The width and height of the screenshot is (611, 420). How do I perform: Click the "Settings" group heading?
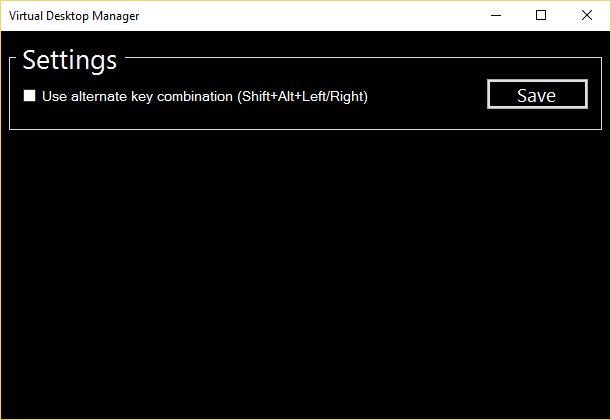tap(70, 60)
